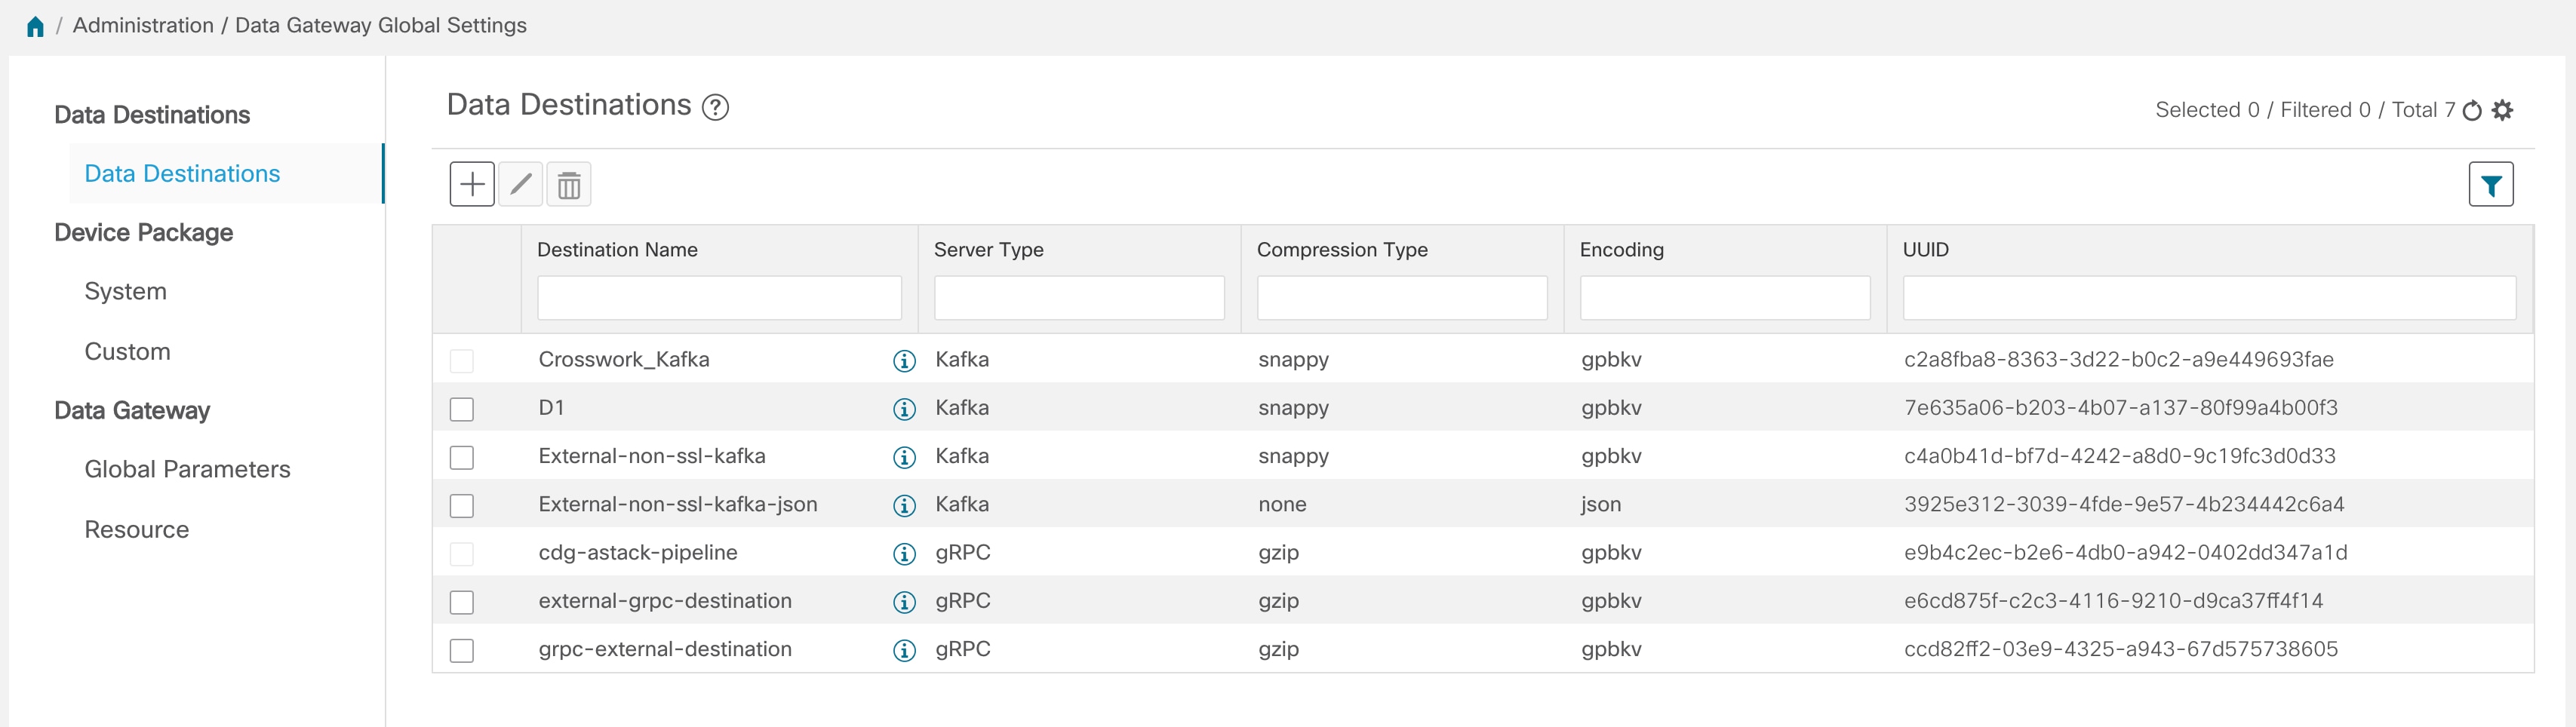Go to Global Parameters settings
Screen dimensions: 2576x727
click(187, 469)
